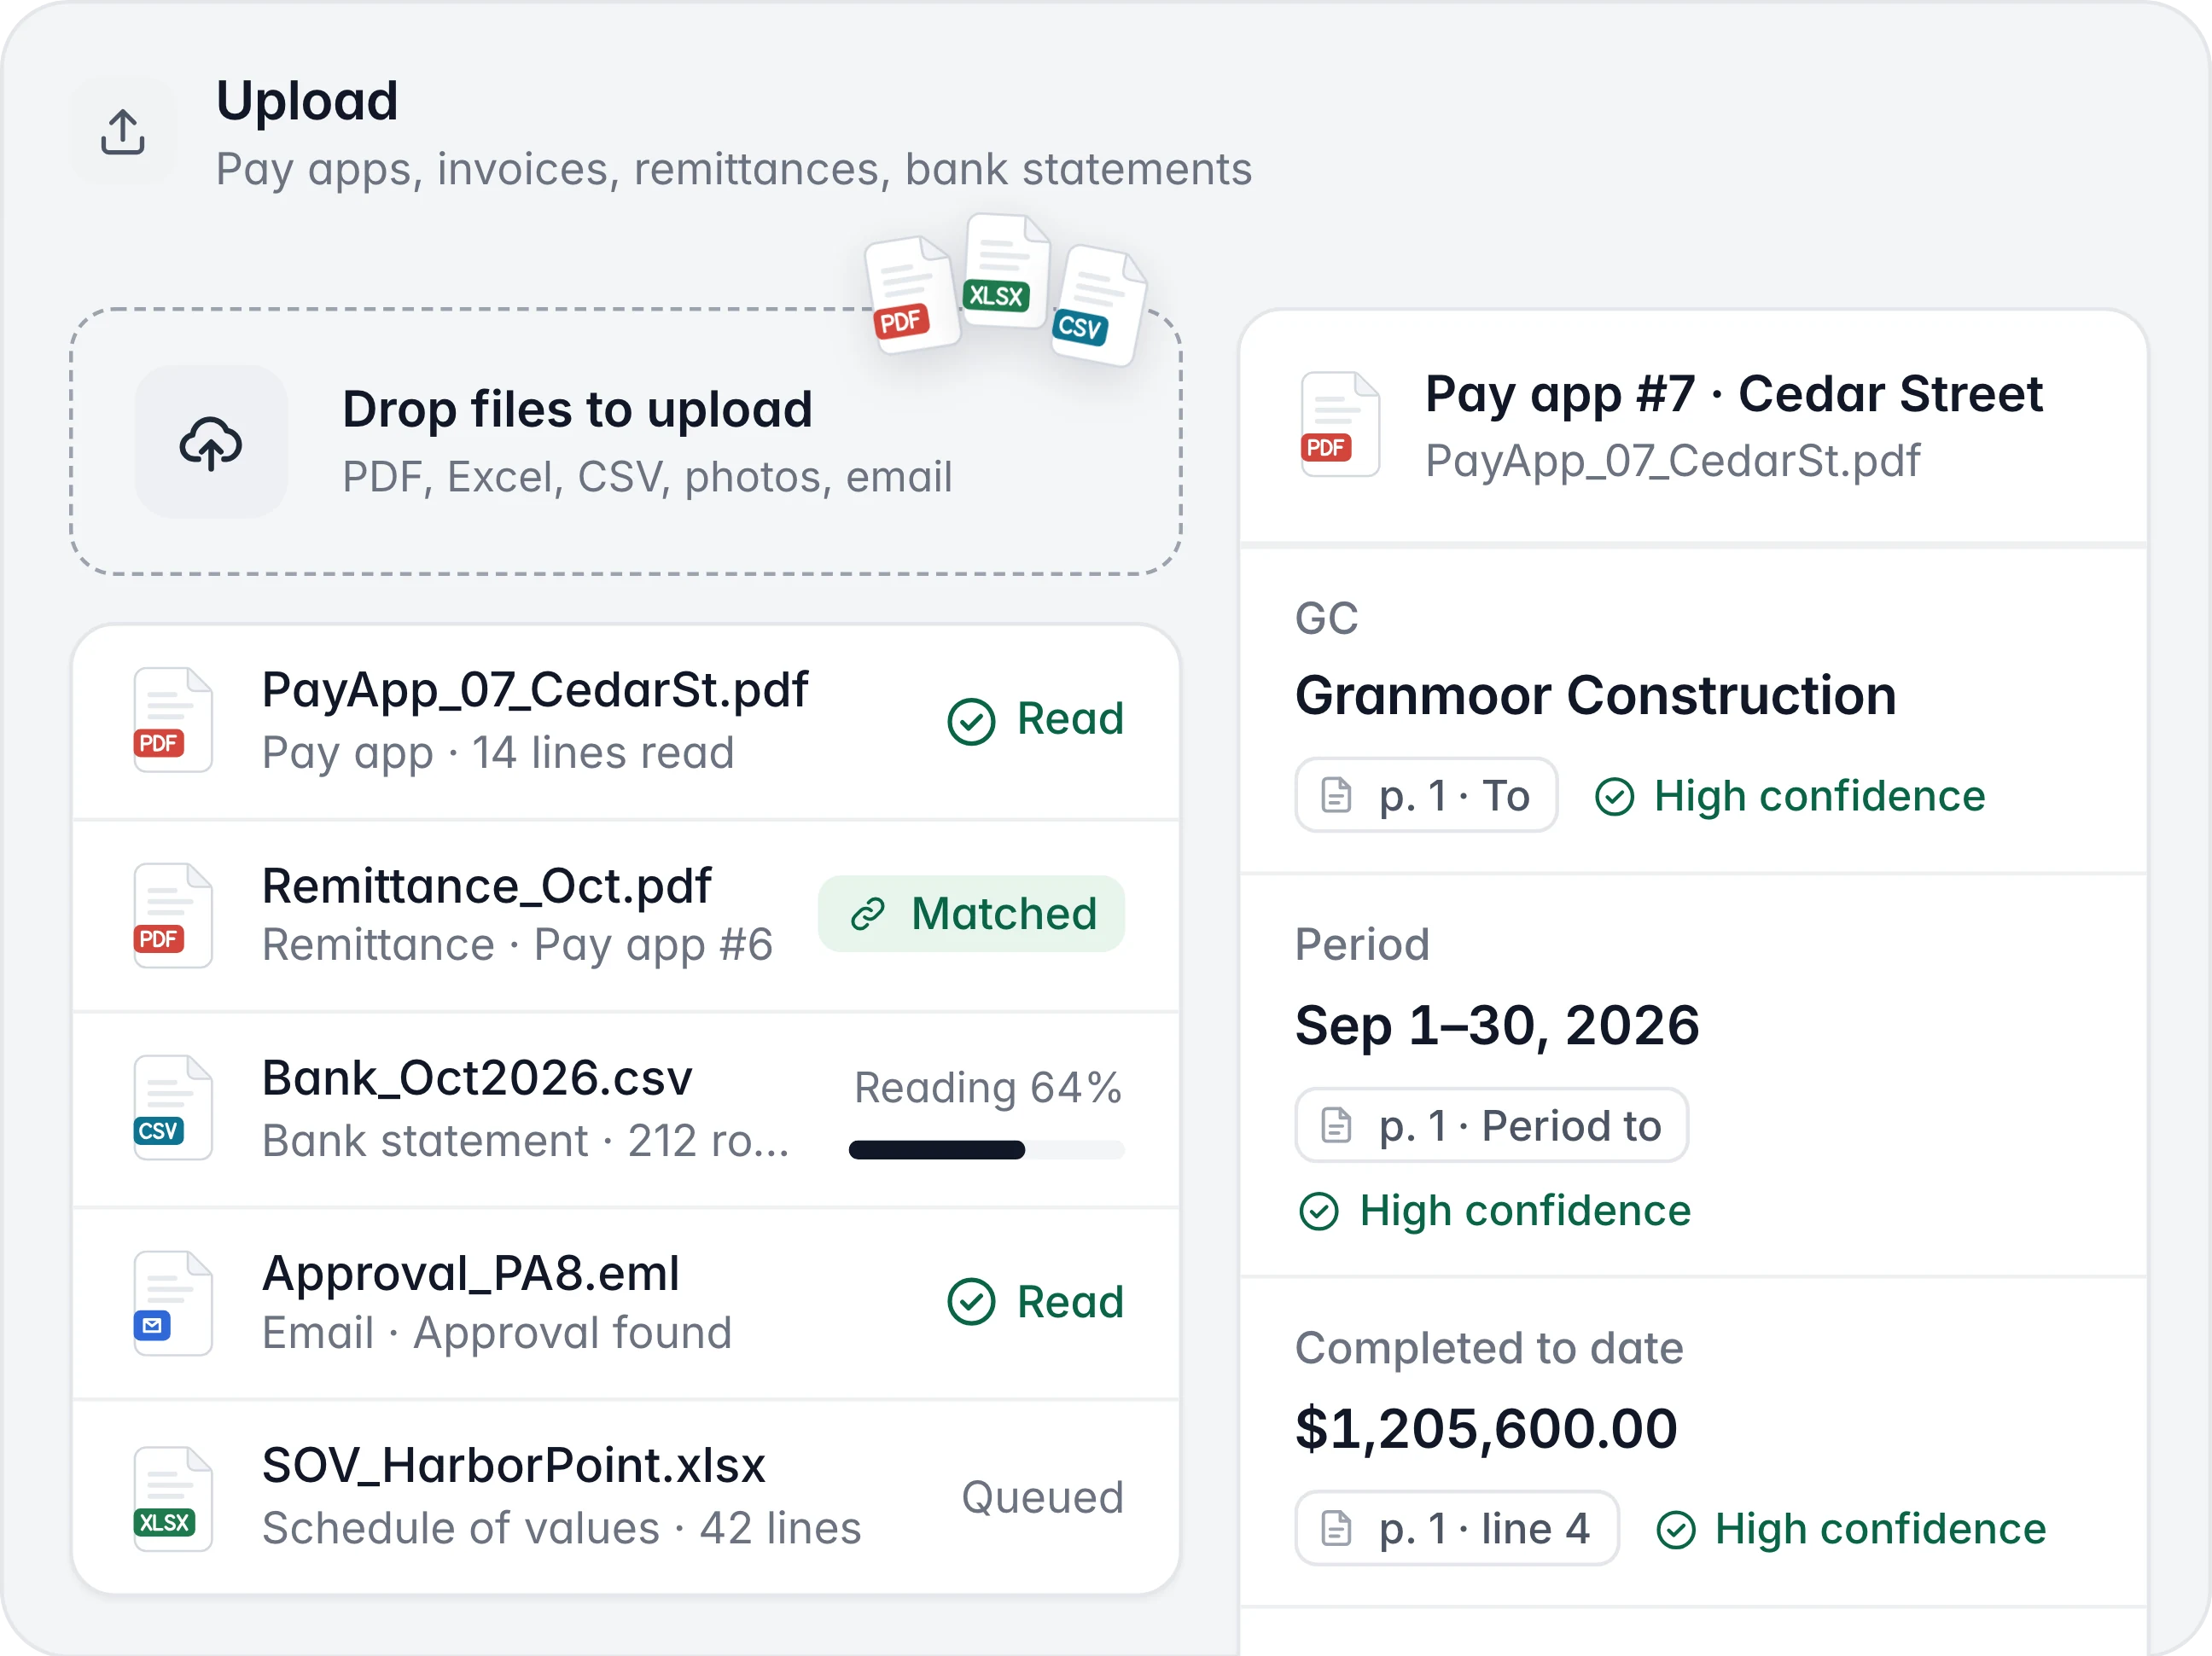This screenshot has width=2212, height=1656.
Task: Click the Matched badge on Remittance_Oct.pdf
Action: click(971, 914)
